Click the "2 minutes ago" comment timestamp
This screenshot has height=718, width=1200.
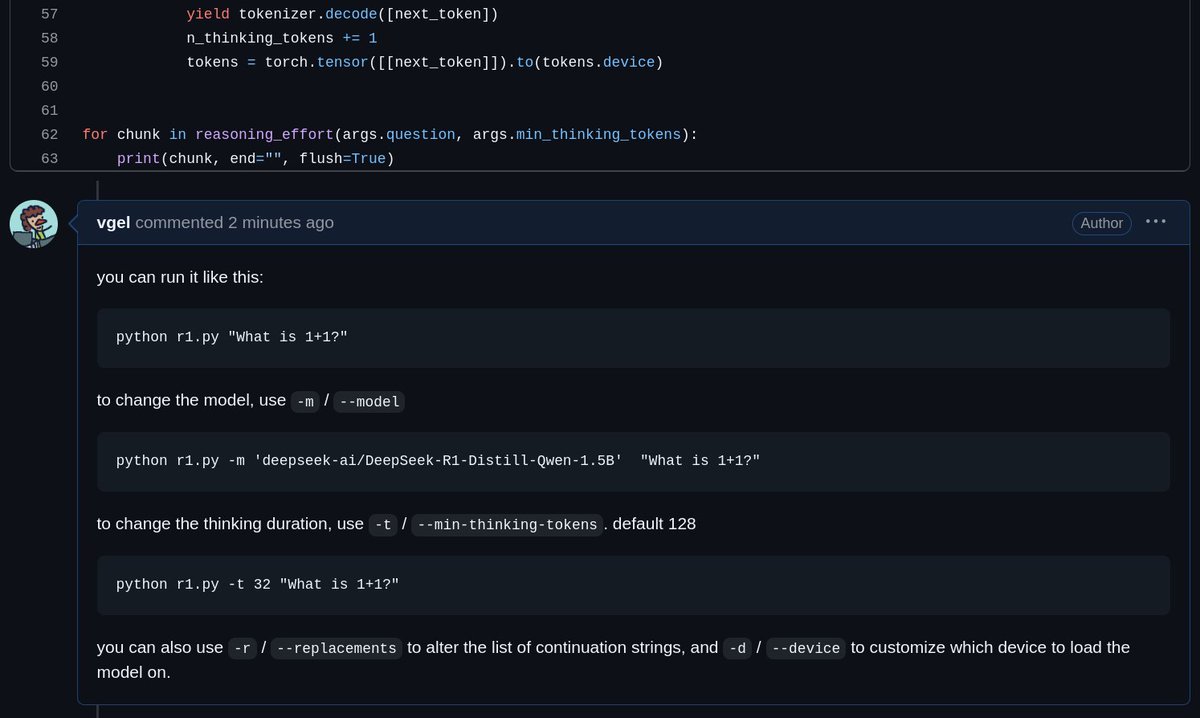pyautogui.click(x=280, y=223)
